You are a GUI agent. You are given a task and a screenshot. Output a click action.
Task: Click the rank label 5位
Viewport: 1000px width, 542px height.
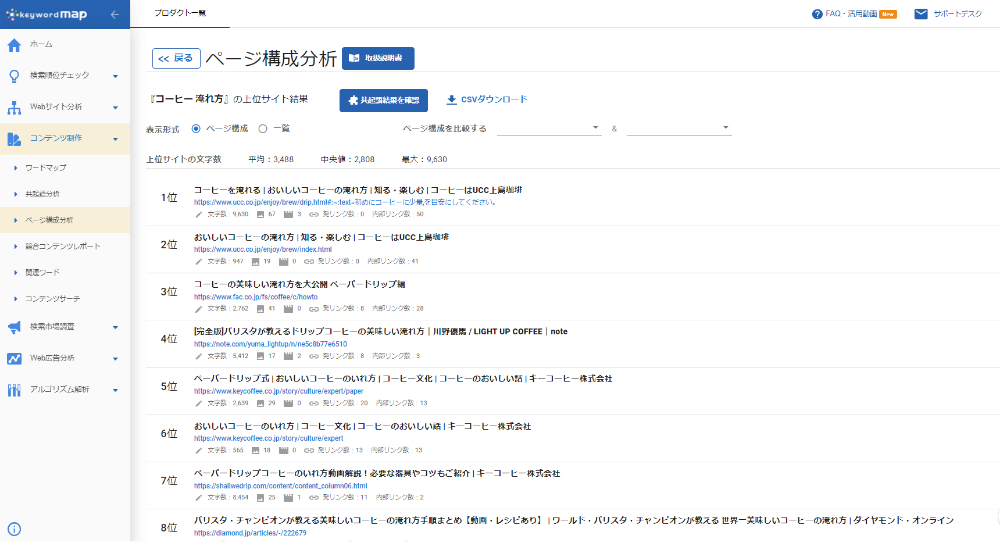point(169,386)
